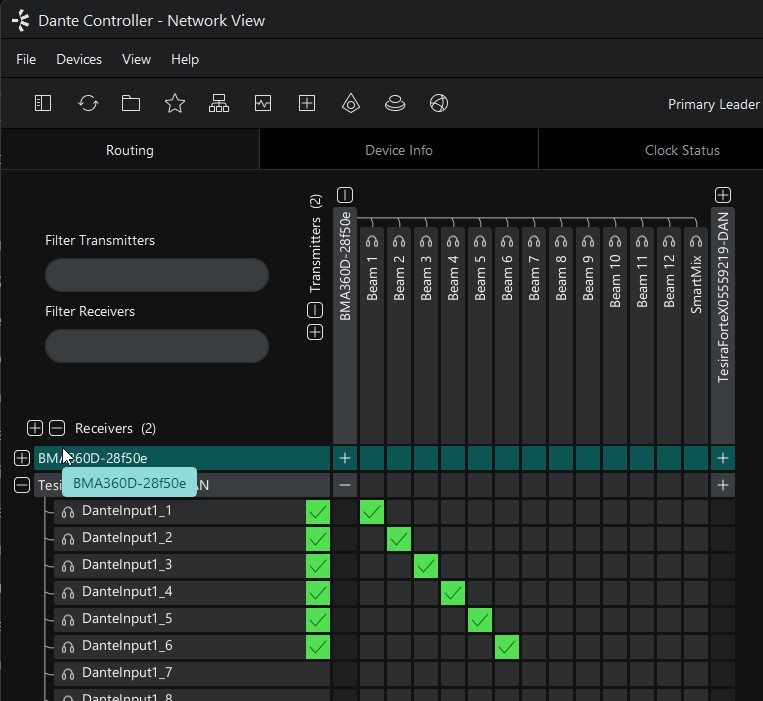Toggle subscription DanteInput1_1 to Beam 1
The width and height of the screenshot is (763, 701).
tap(372, 512)
